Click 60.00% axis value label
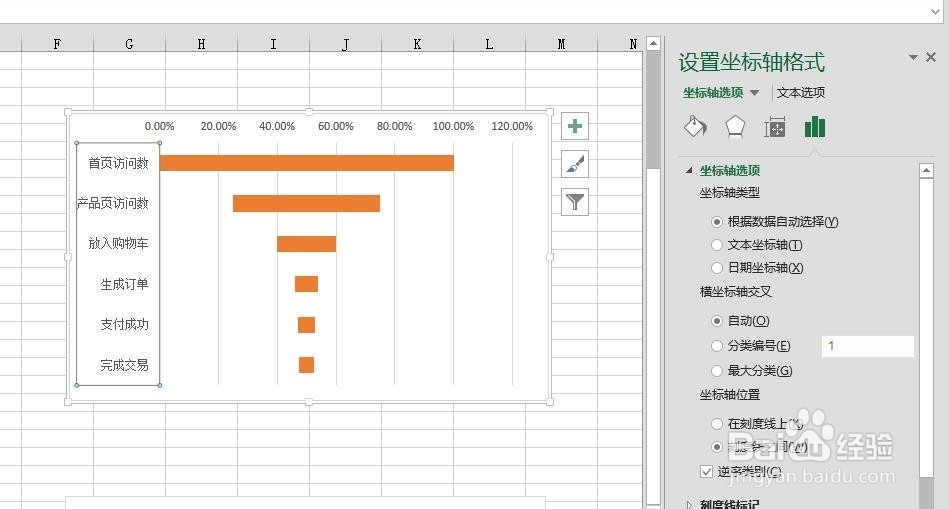This screenshot has width=949, height=509. pyautogui.click(x=336, y=126)
